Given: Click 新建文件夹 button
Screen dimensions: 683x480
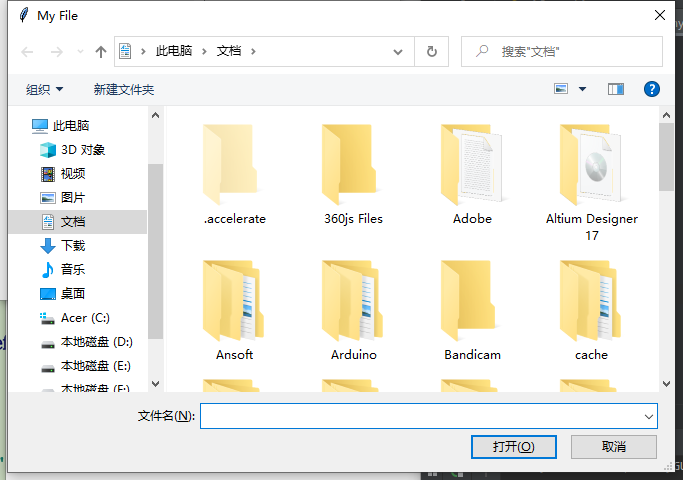Looking at the screenshot, I should [124, 90].
